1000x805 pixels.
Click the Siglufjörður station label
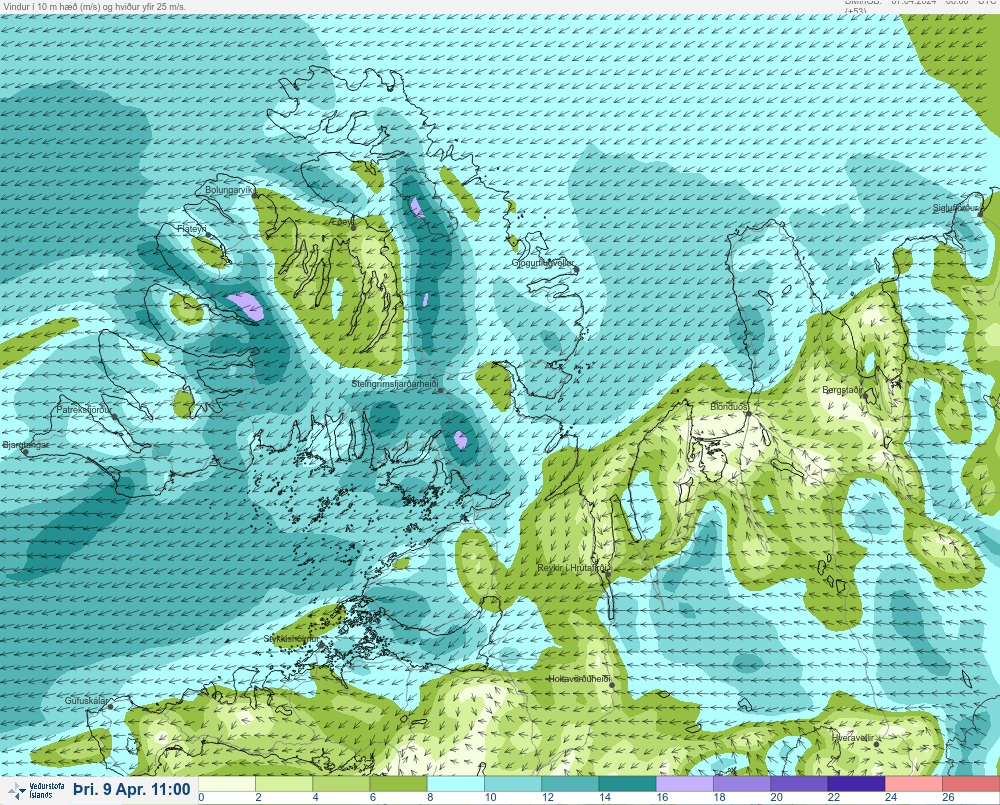pos(956,208)
